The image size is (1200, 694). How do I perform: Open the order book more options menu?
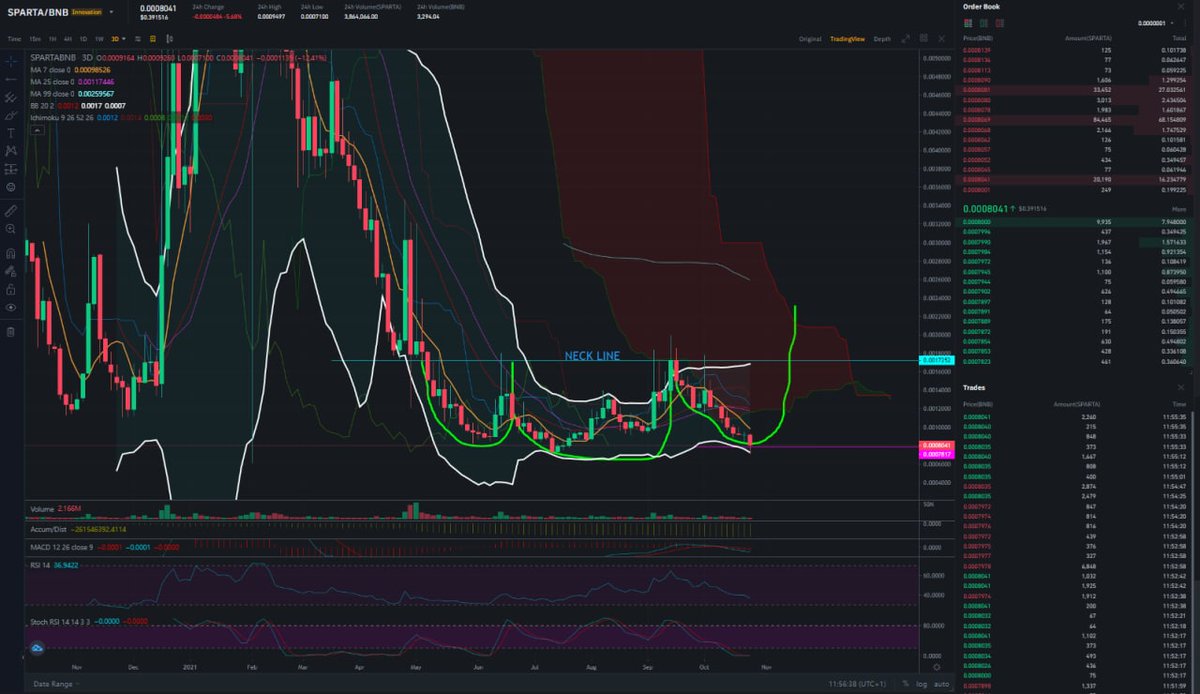pyautogui.click(x=1185, y=23)
